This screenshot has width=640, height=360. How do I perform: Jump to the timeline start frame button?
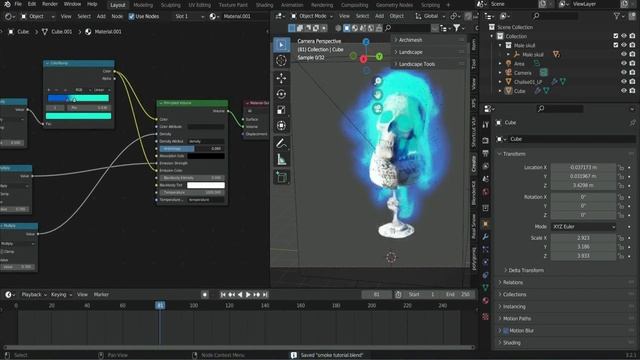(223, 295)
